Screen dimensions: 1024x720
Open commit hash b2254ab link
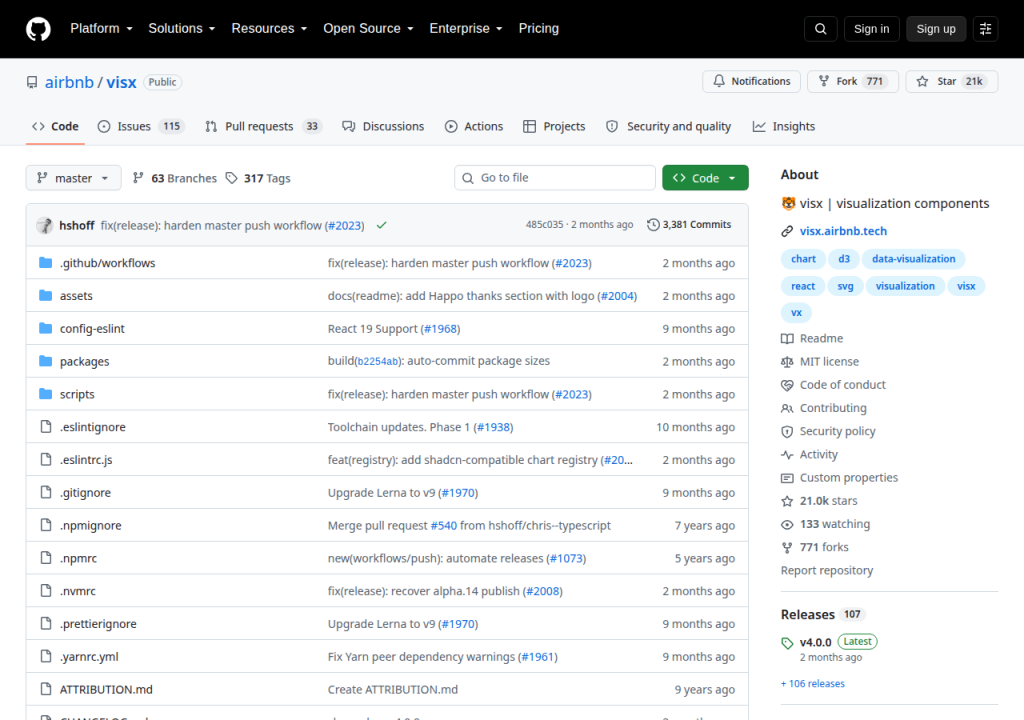(377, 361)
